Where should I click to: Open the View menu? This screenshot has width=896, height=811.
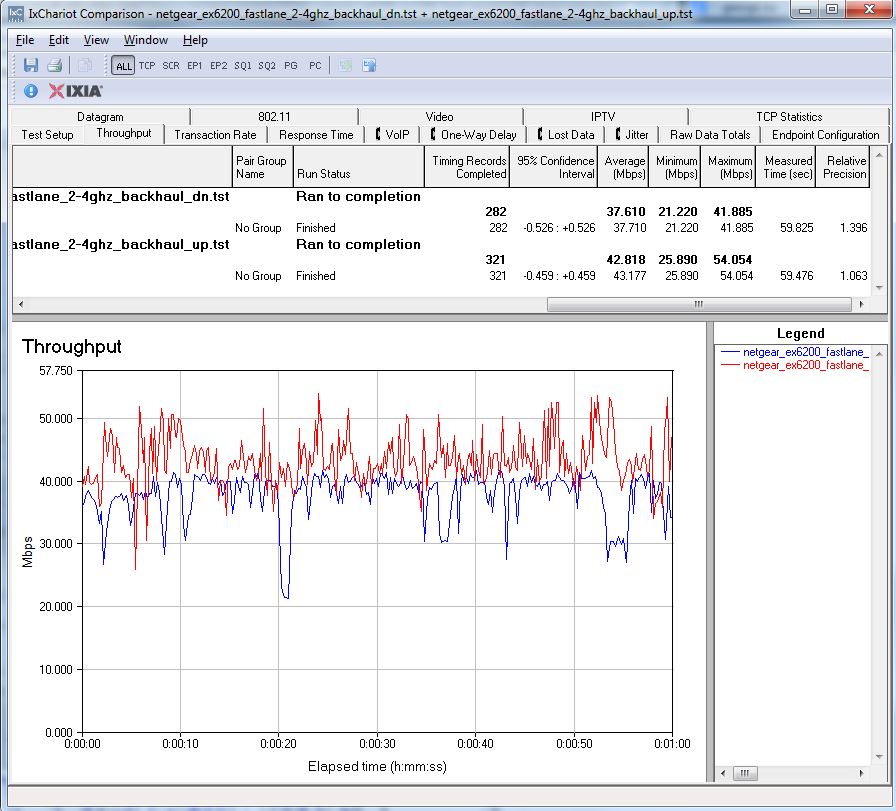[96, 40]
